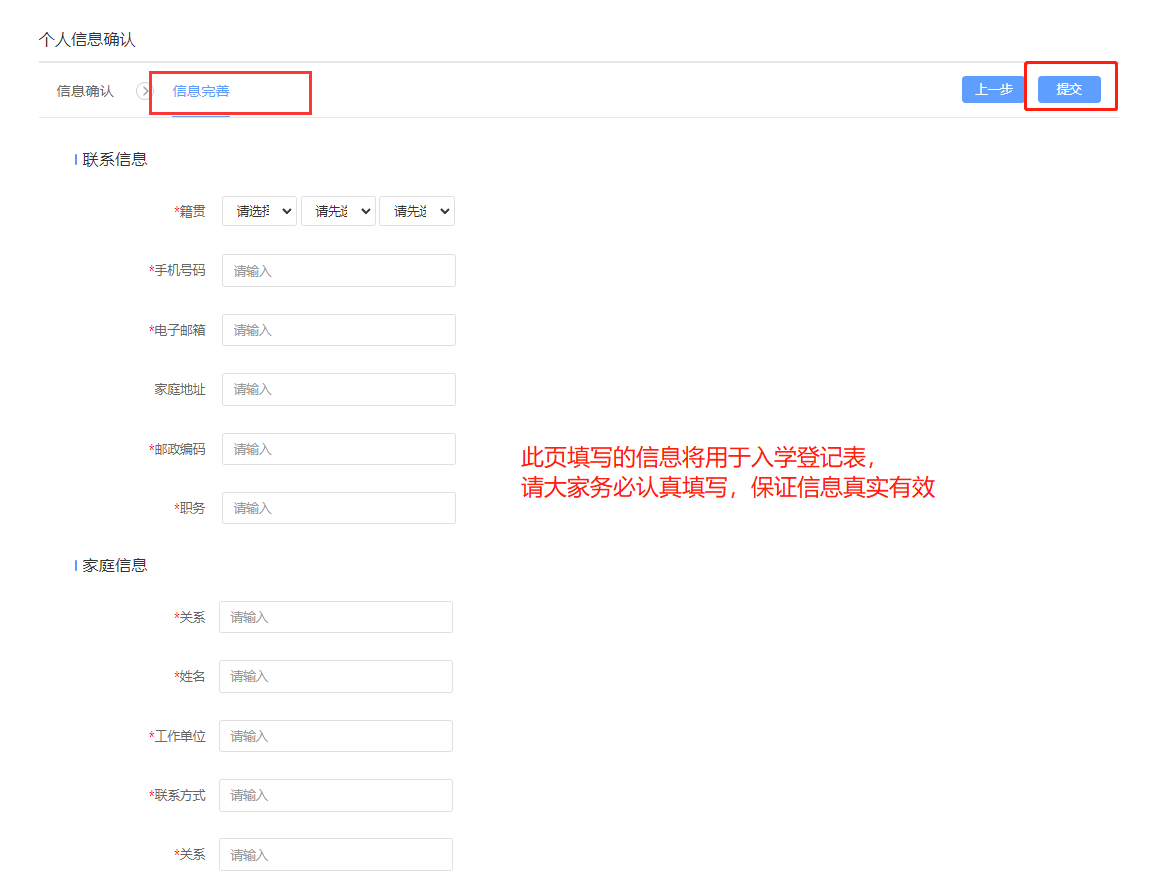Focus the 姓名 input field
This screenshot has height=880, width=1164.
[x=336, y=677]
